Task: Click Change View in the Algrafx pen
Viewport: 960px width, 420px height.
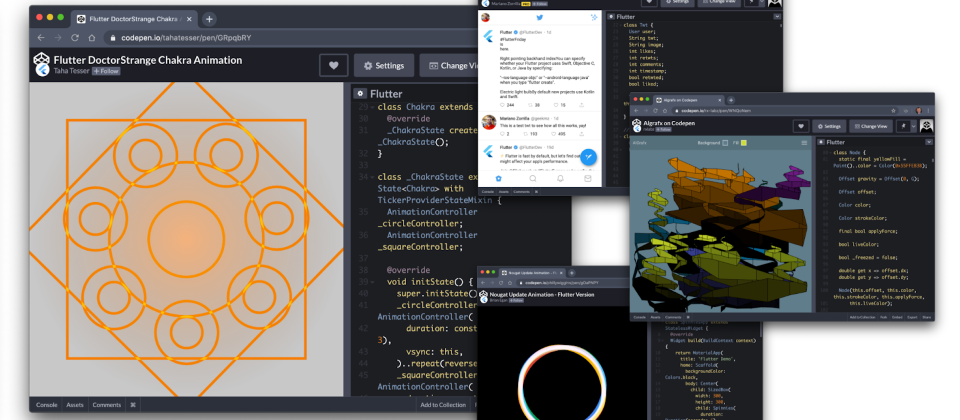Action: coord(871,126)
